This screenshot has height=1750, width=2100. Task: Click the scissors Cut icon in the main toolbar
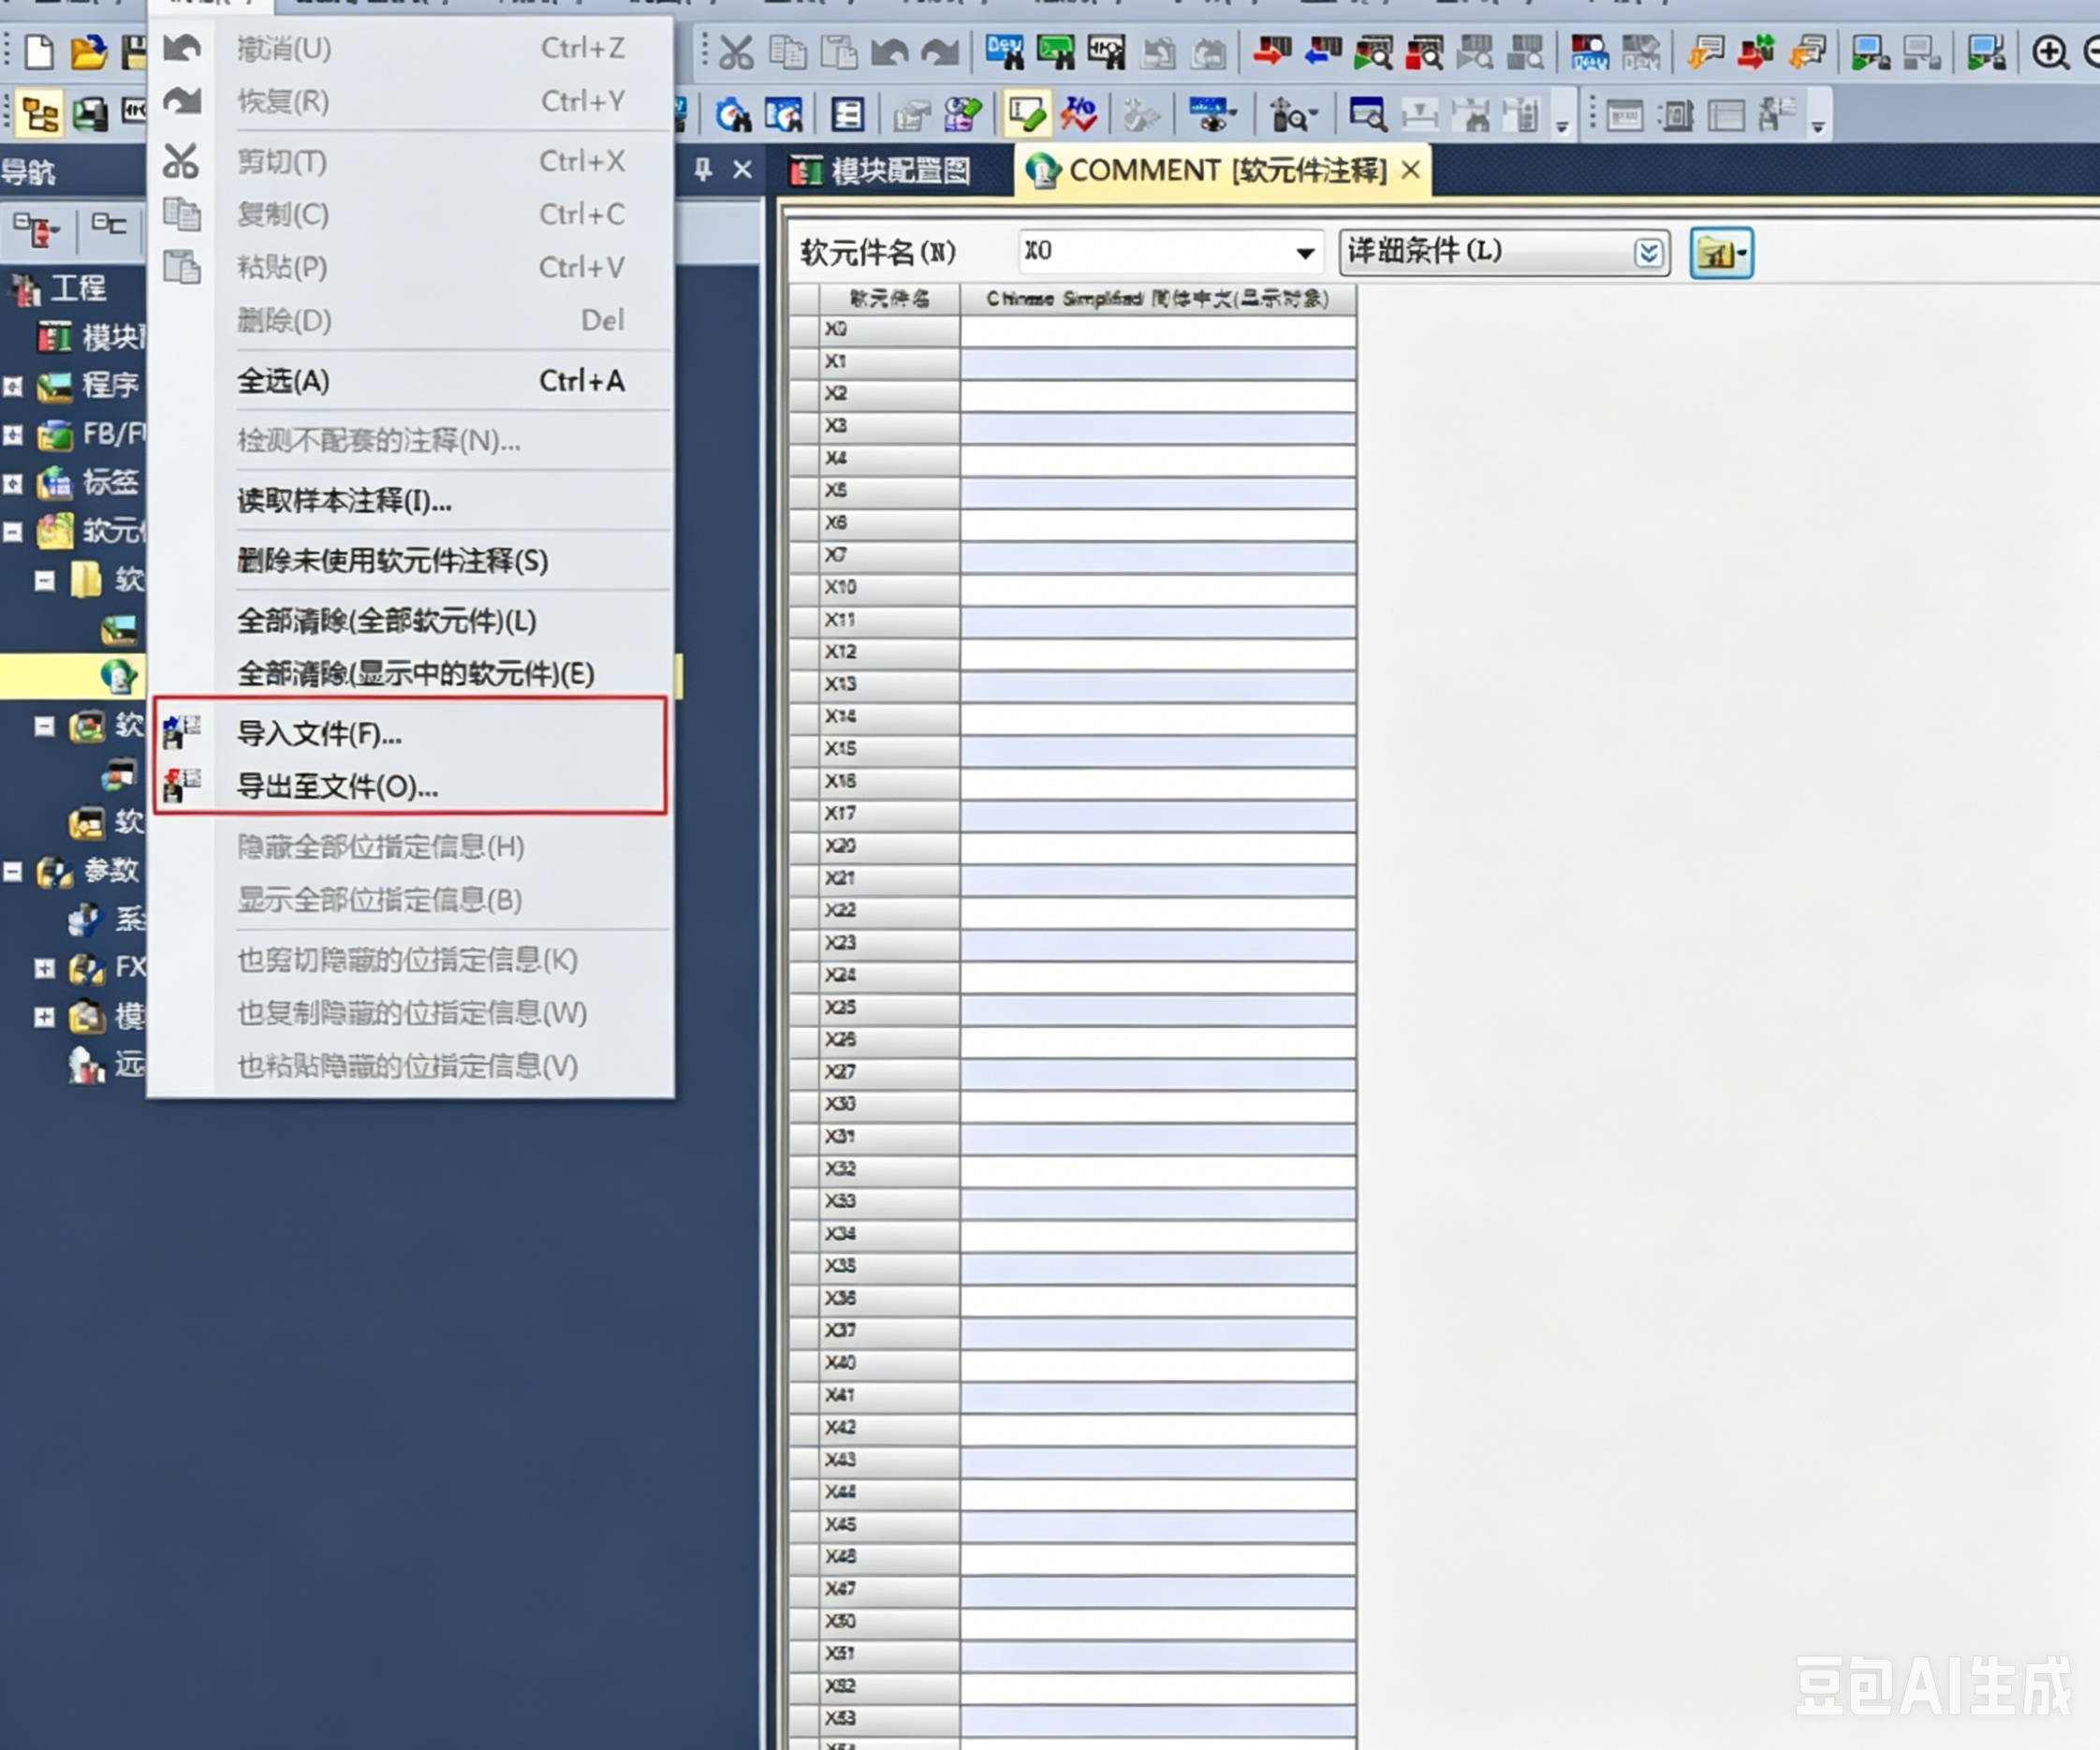coord(736,52)
